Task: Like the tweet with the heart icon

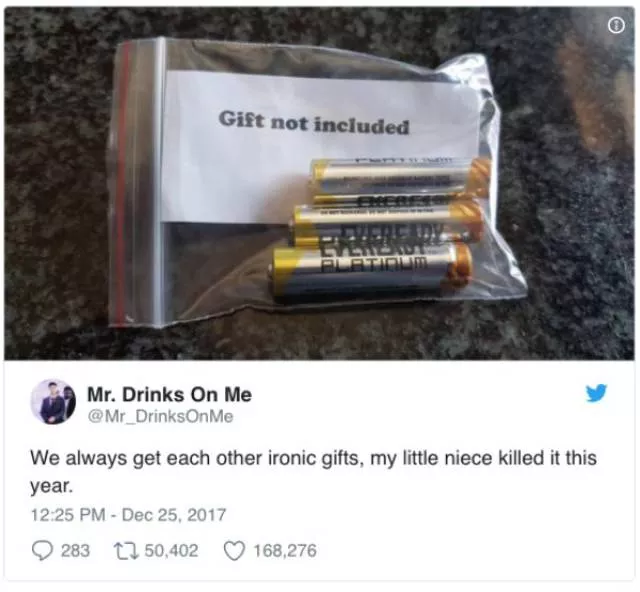Action: (234, 550)
